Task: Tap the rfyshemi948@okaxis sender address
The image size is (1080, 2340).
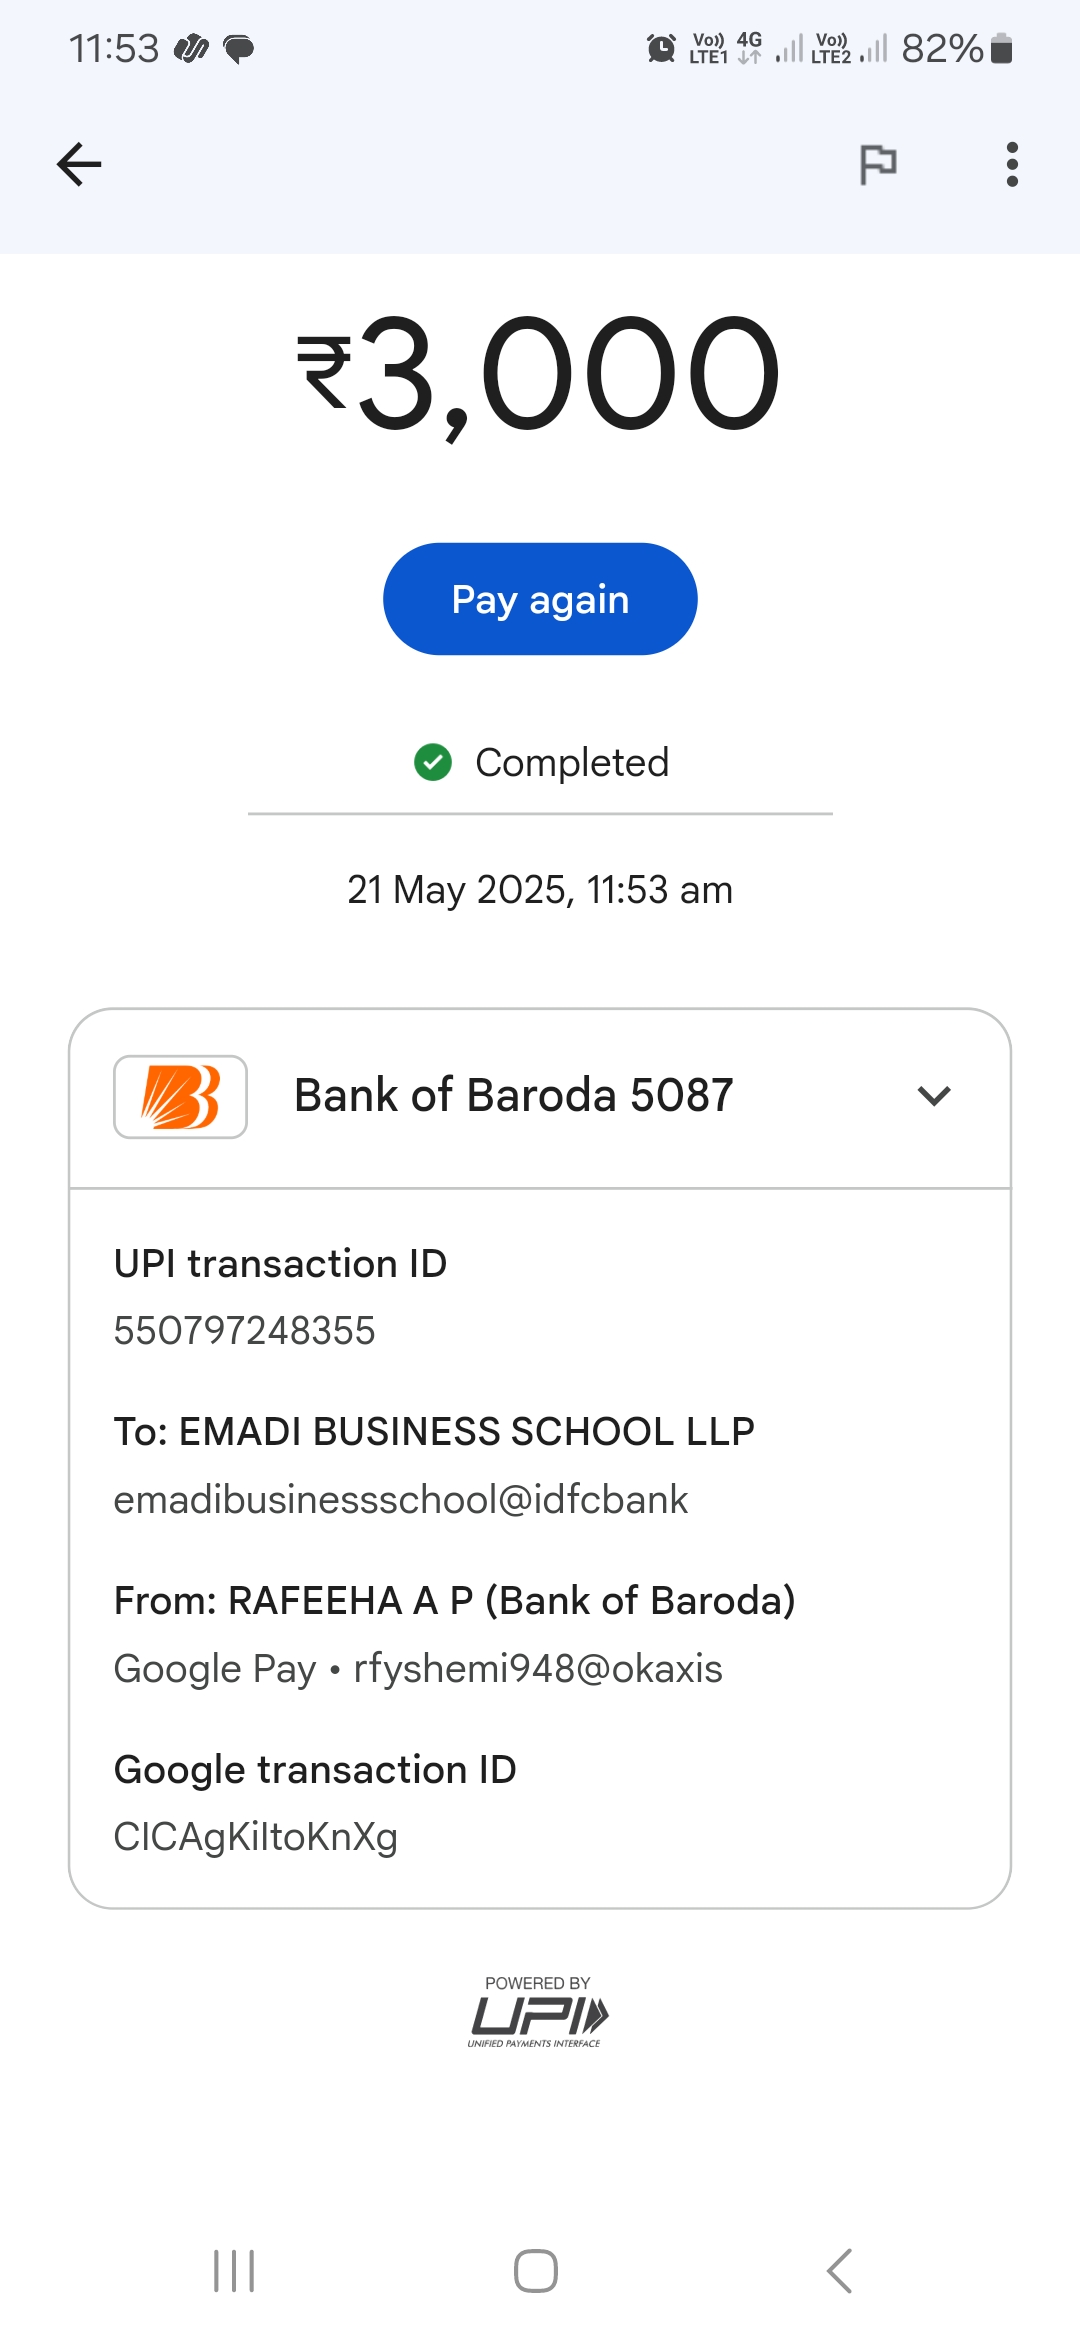Action: coord(538,1669)
